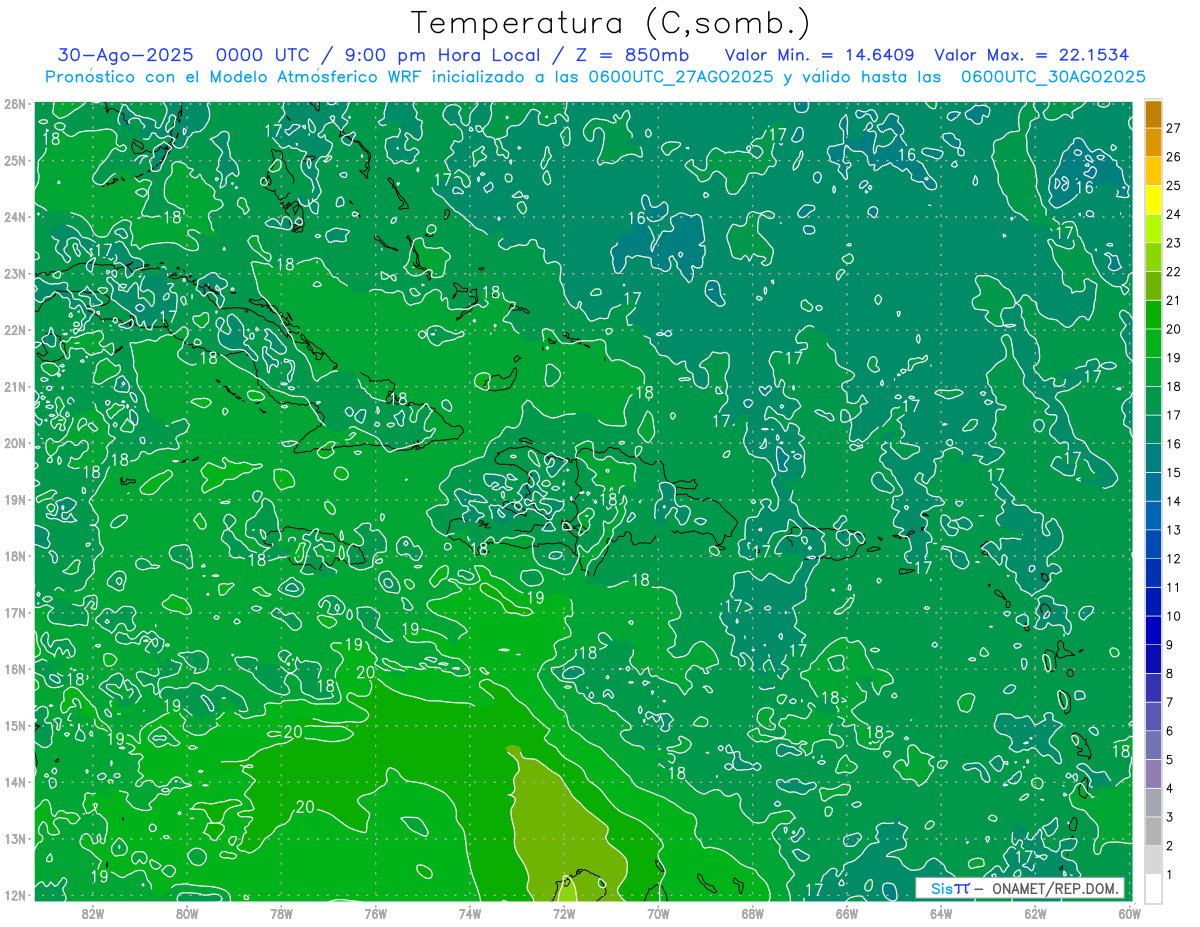The image size is (1200, 927).
Task: Click the "ONAMET/REP.DOM." credit label
Action: tap(1056, 888)
